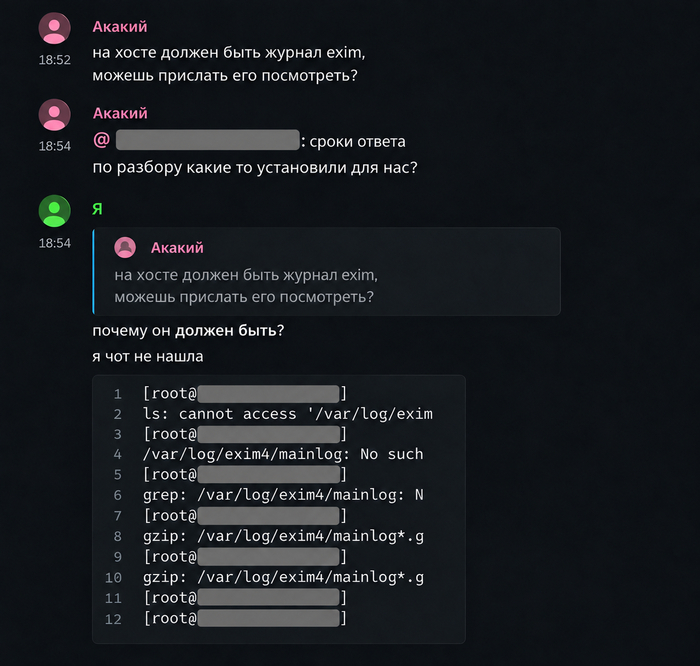This screenshot has height=666, width=700.
Task: Click the redacted mention after the @ sign
Action: (x=208, y=140)
